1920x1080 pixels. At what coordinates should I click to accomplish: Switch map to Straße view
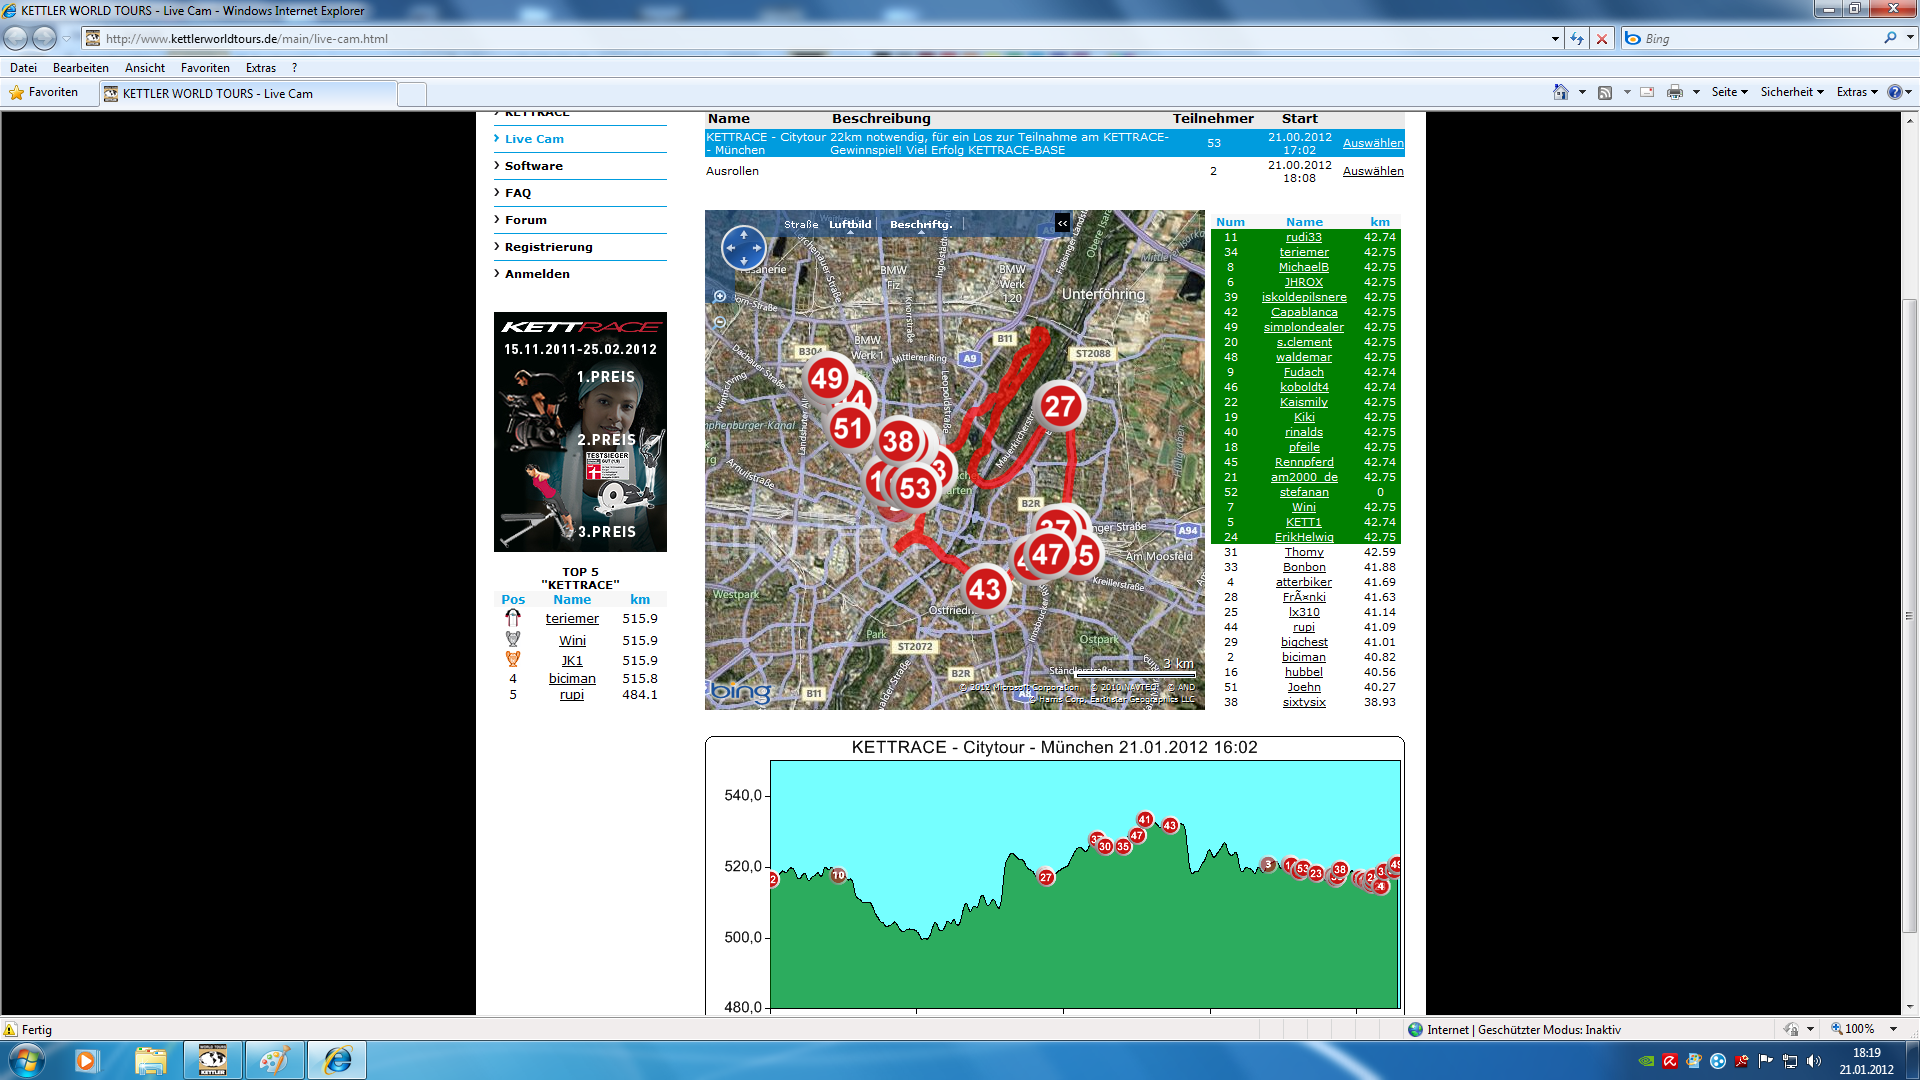(x=801, y=224)
